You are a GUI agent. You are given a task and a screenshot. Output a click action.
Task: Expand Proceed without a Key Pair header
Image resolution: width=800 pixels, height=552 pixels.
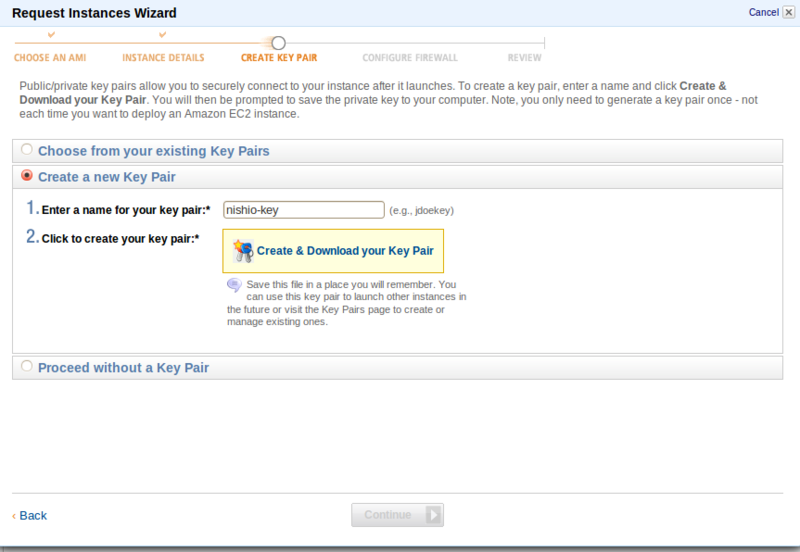[x=397, y=368]
